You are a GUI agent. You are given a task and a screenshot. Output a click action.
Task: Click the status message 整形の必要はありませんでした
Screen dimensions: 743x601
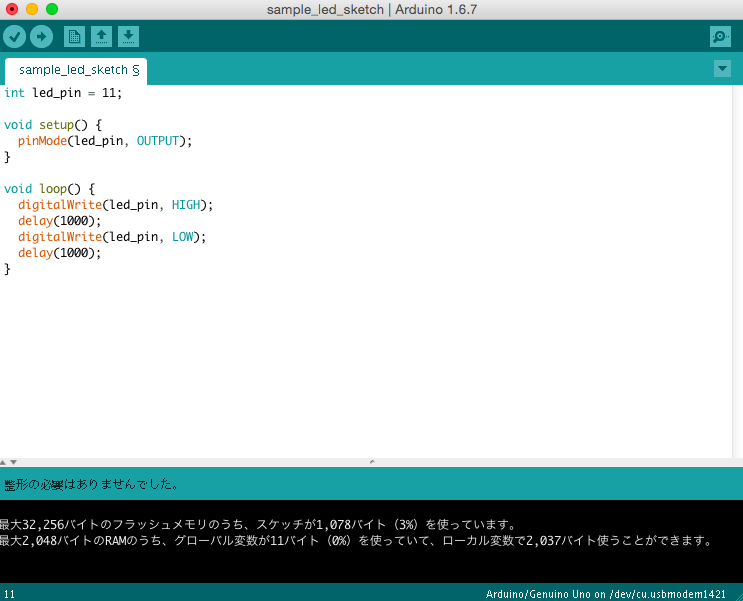91,484
